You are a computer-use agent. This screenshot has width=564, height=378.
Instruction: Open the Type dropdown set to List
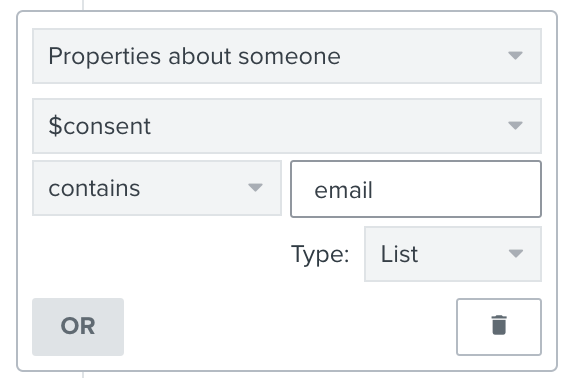[453, 254]
